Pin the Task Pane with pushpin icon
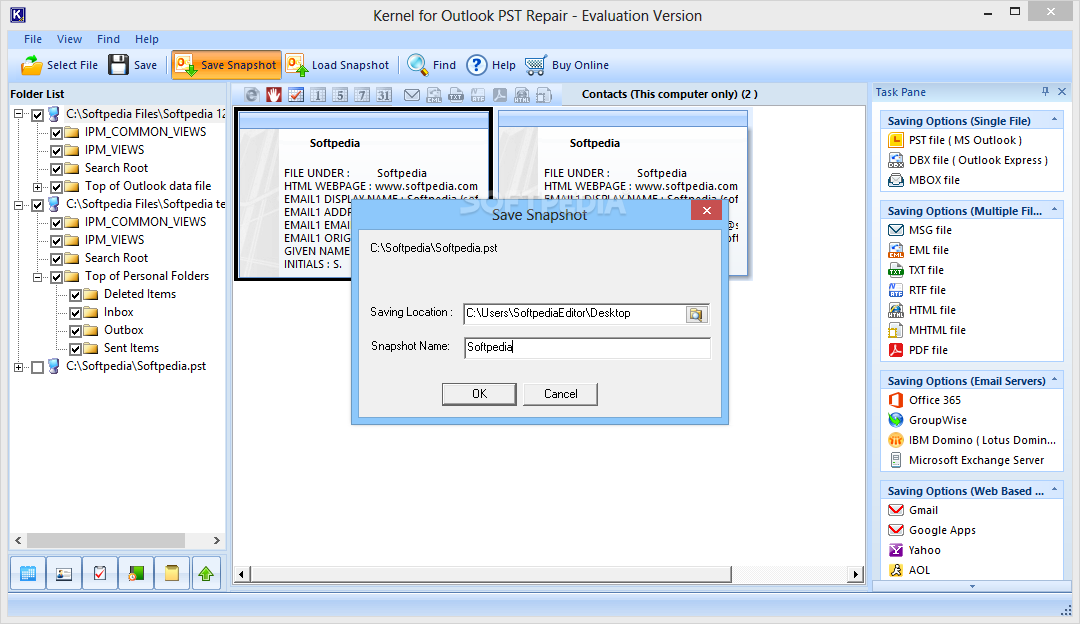Screen dimensions: 1080x624 [x=1046, y=92]
